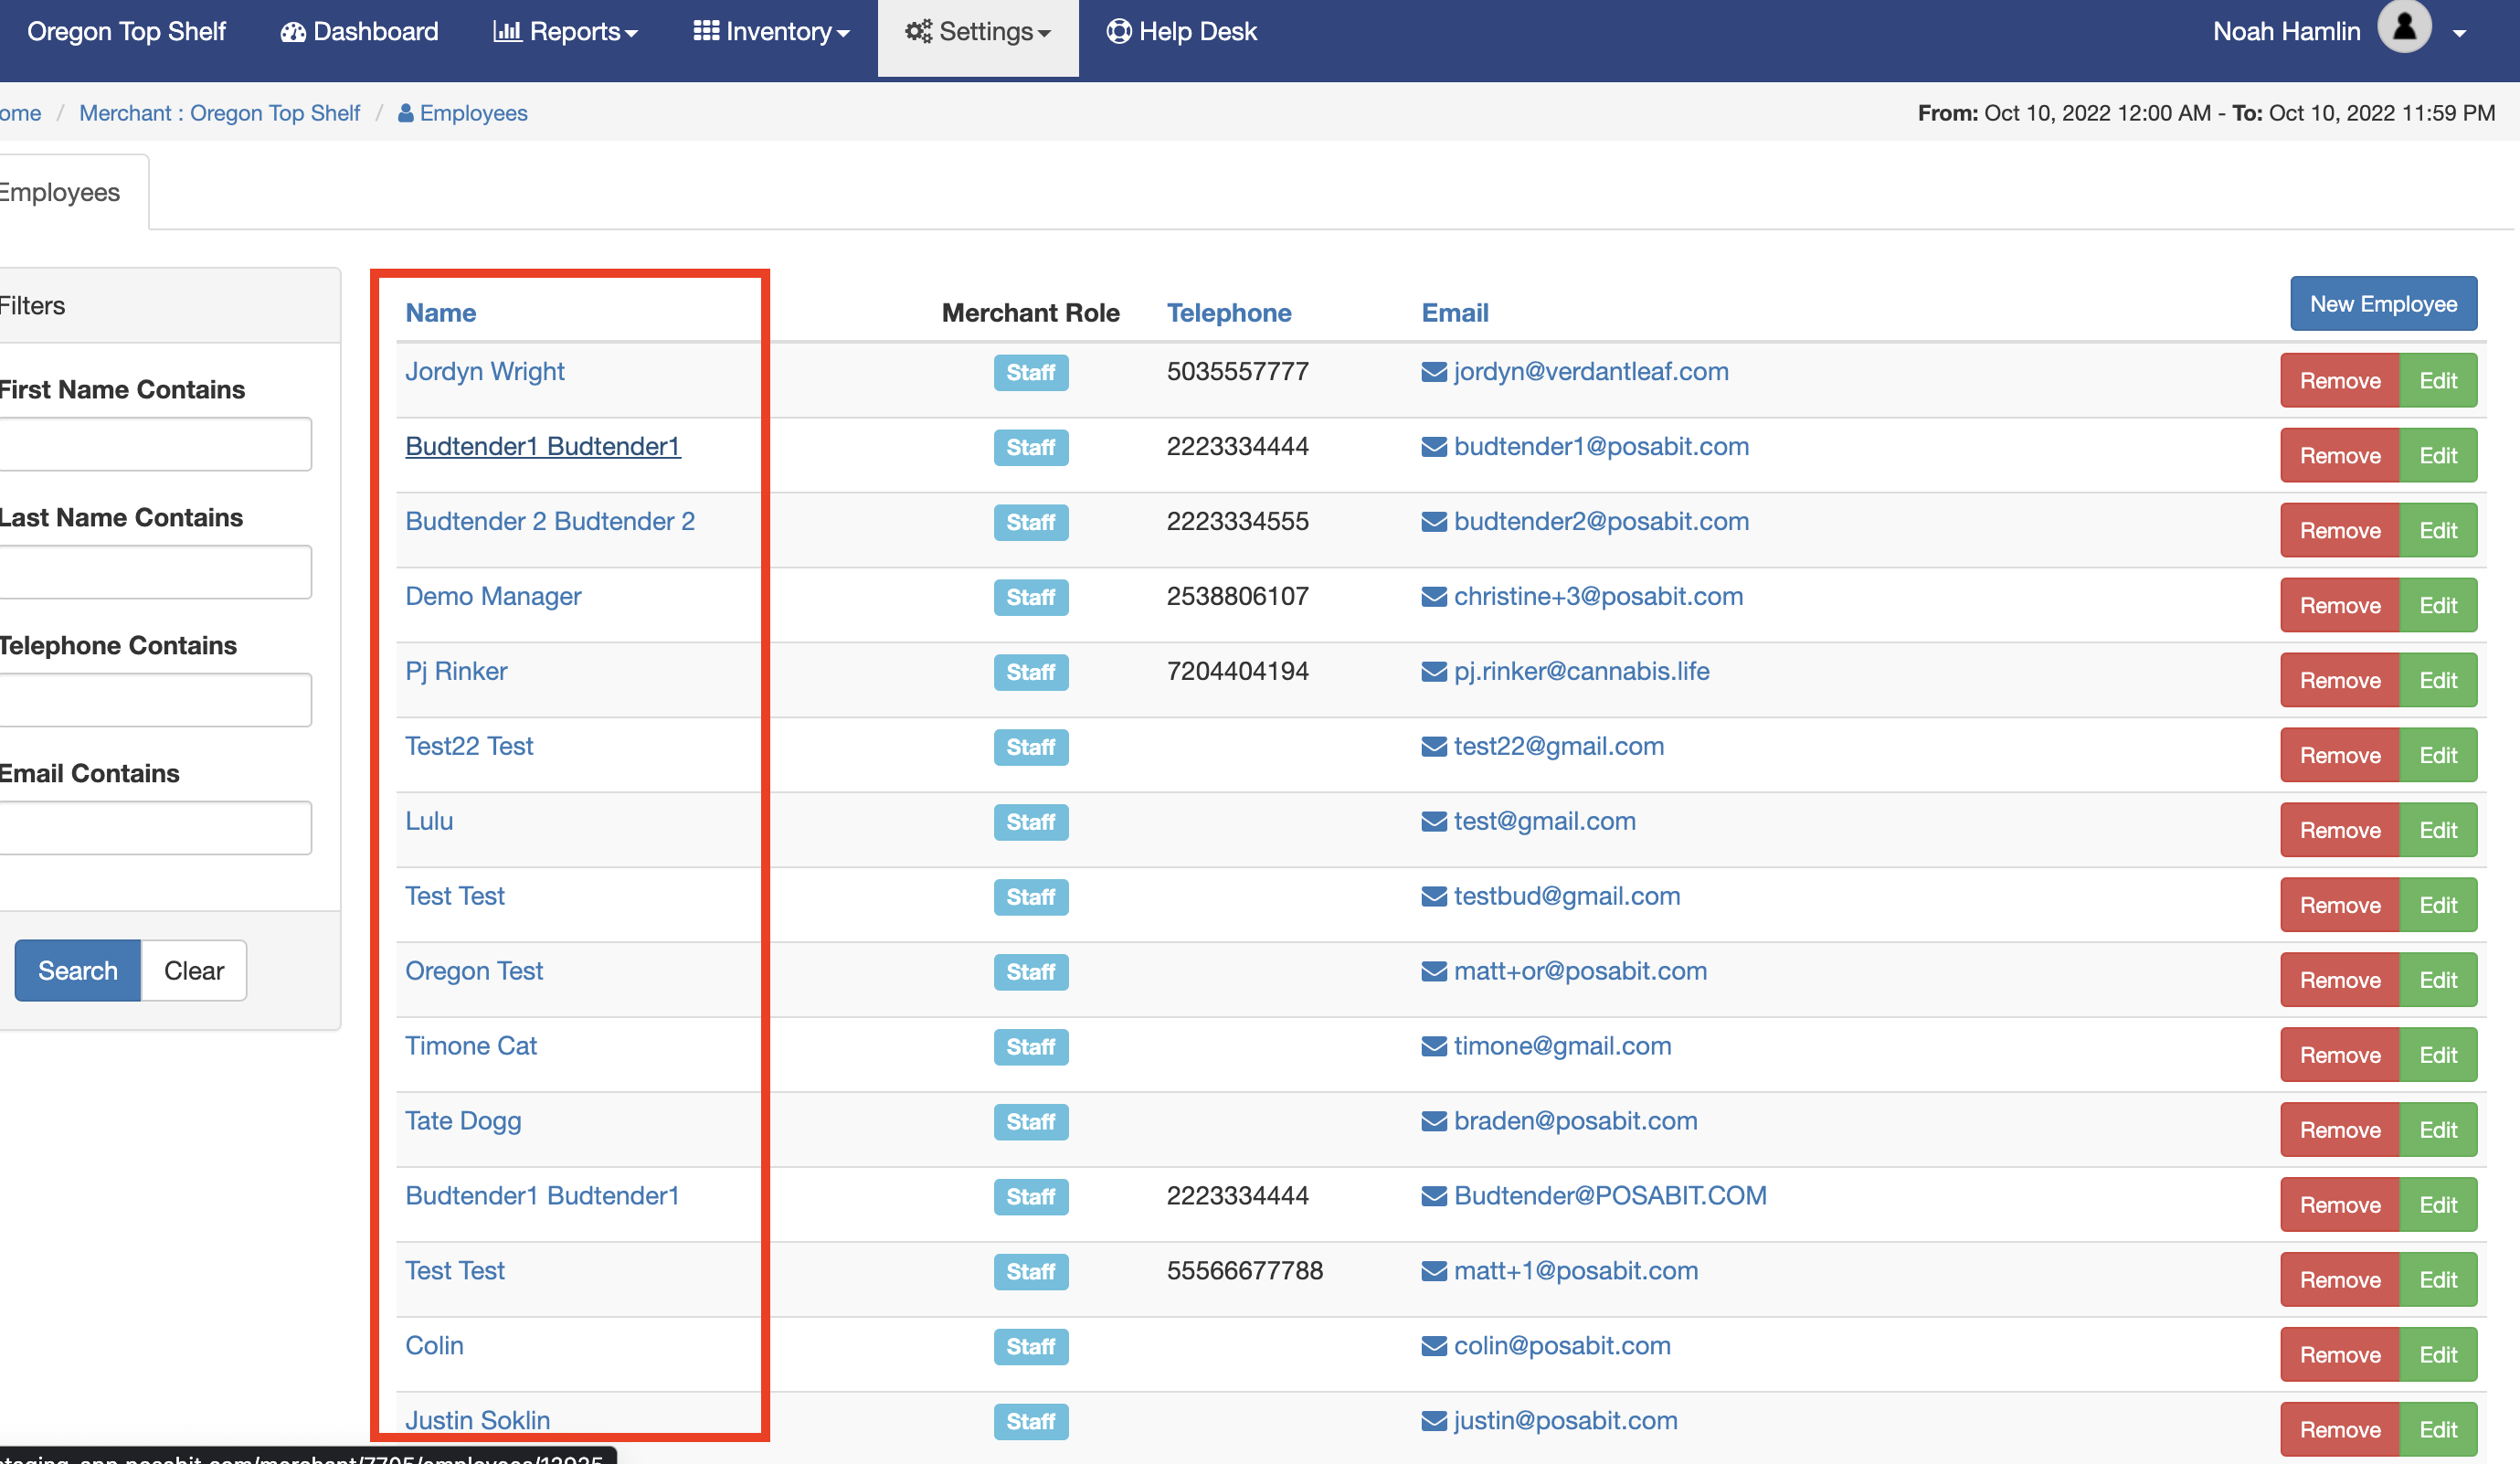Open Tate Dogg employee profile
This screenshot has width=2520, height=1464.
click(x=463, y=1121)
